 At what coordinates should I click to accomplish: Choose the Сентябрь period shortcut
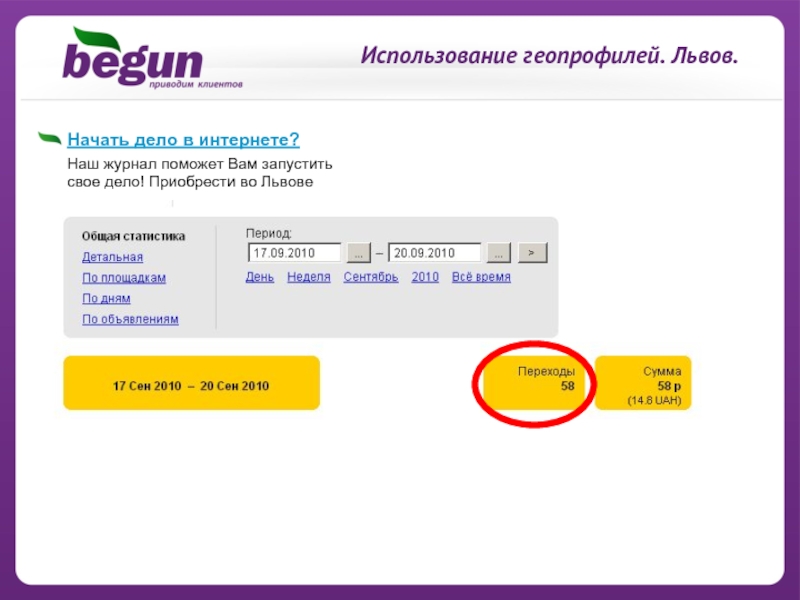371,277
